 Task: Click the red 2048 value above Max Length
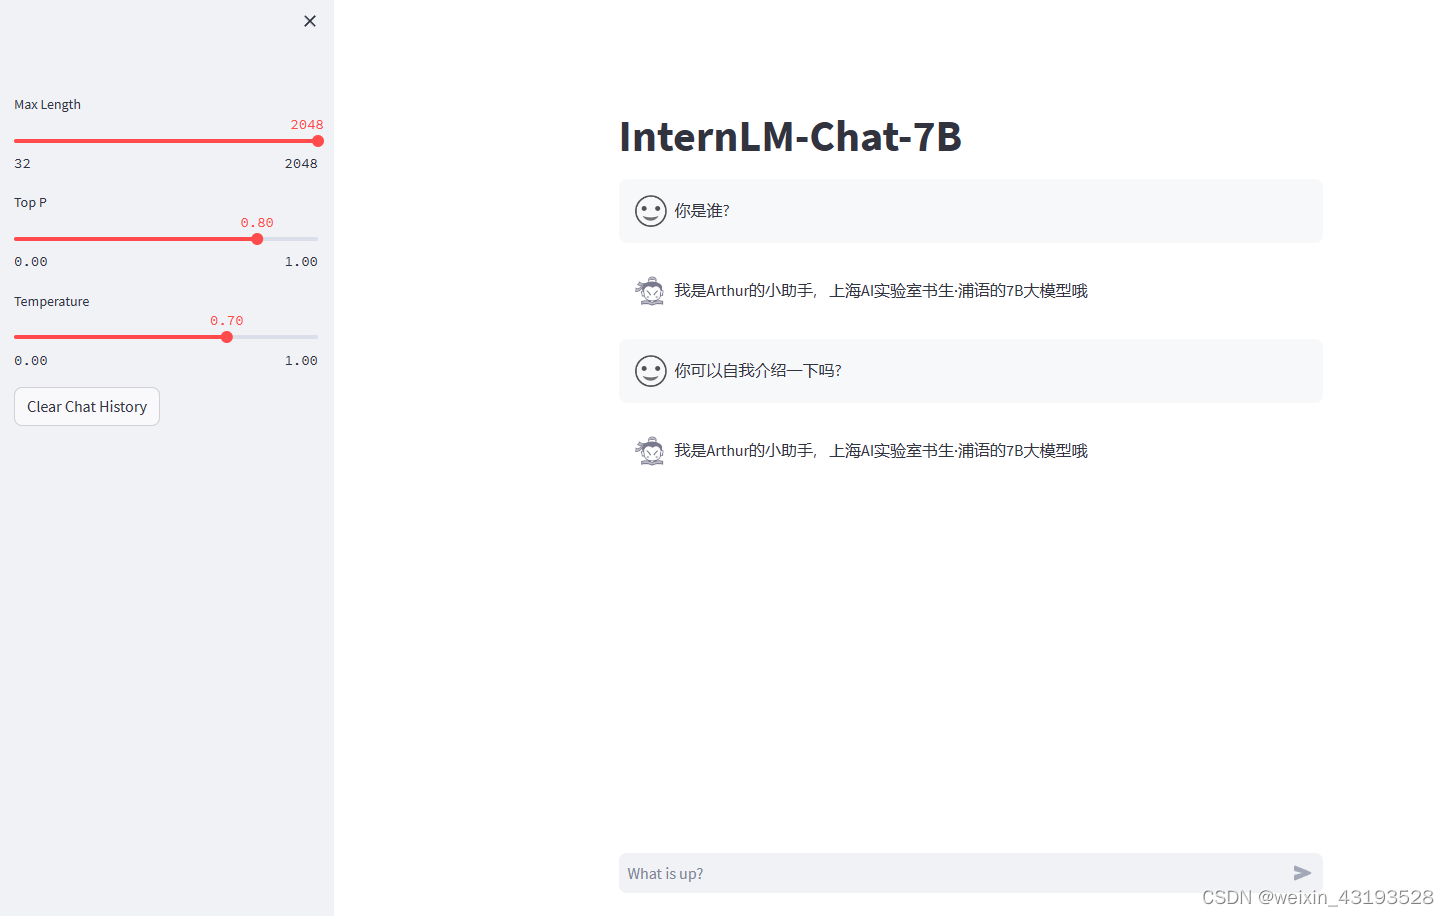307,125
